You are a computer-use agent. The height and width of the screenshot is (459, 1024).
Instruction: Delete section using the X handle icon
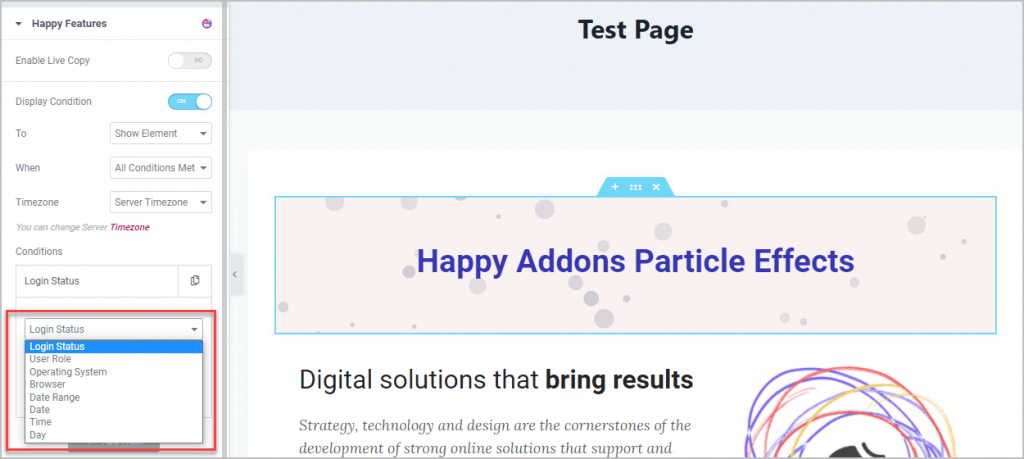click(x=656, y=187)
